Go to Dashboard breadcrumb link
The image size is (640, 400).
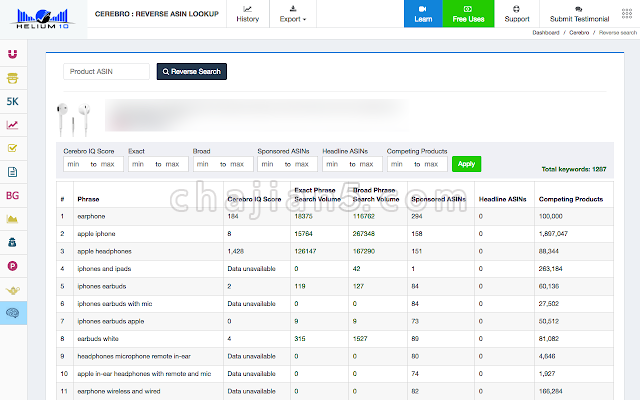pyautogui.click(x=546, y=33)
